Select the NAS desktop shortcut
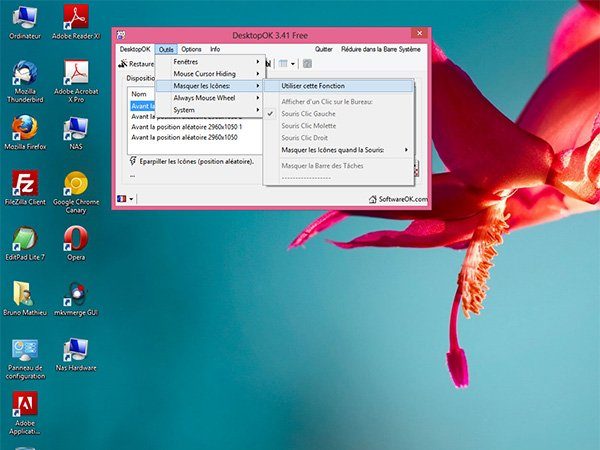The width and height of the screenshot is (600, 450). [76, 132]
